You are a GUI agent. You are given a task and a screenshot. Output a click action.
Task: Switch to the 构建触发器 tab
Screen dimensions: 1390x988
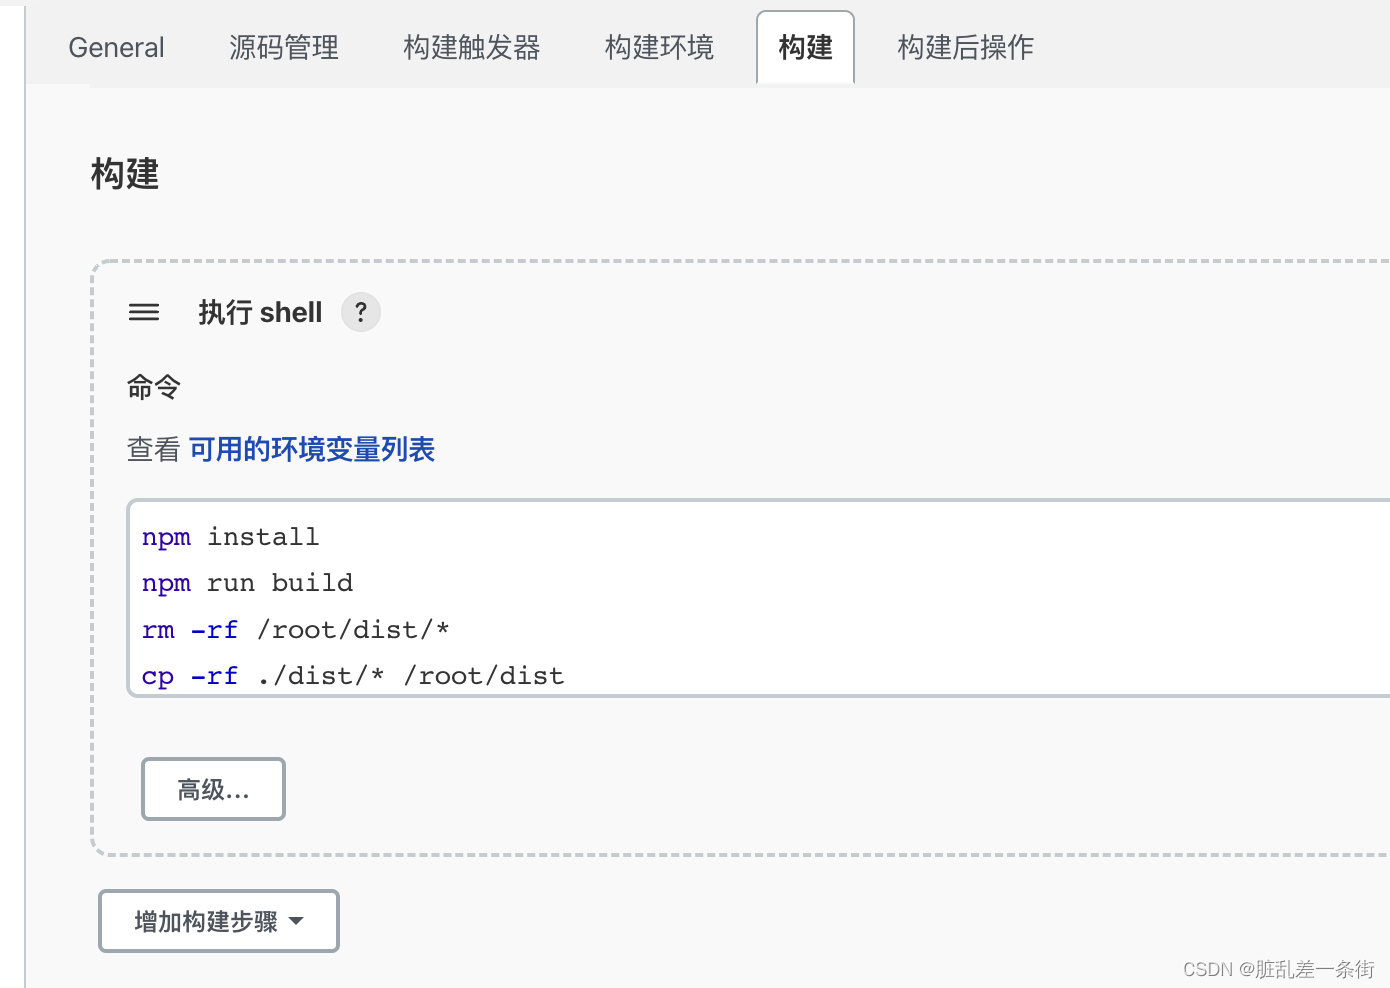[x=472, y=47]
